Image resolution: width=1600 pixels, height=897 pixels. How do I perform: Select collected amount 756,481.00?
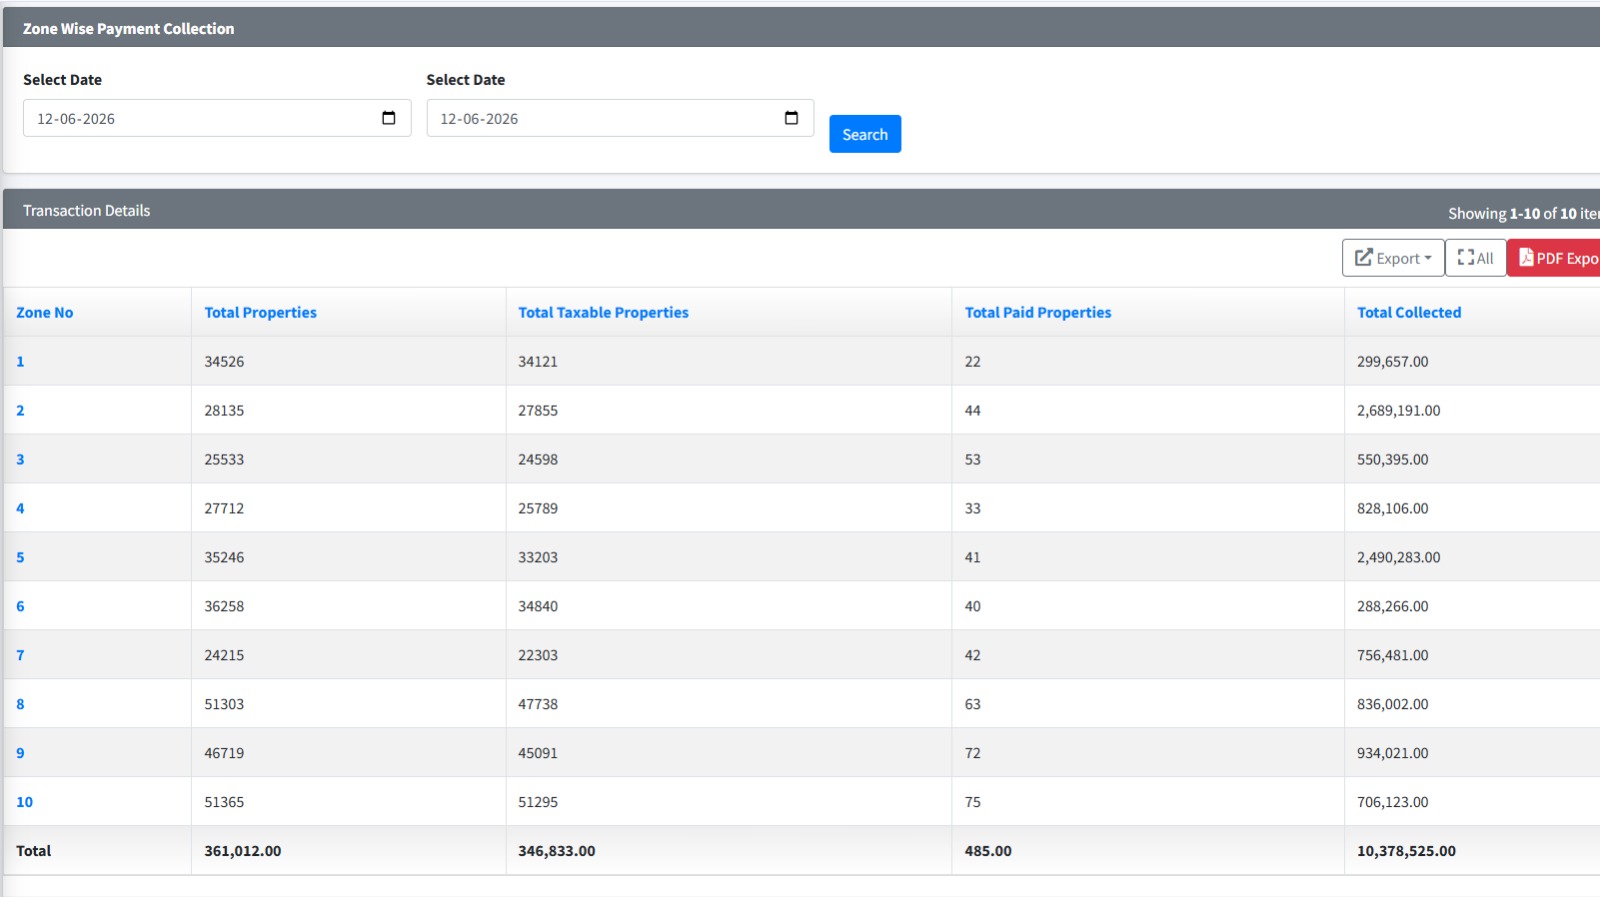pos(1392,655)
